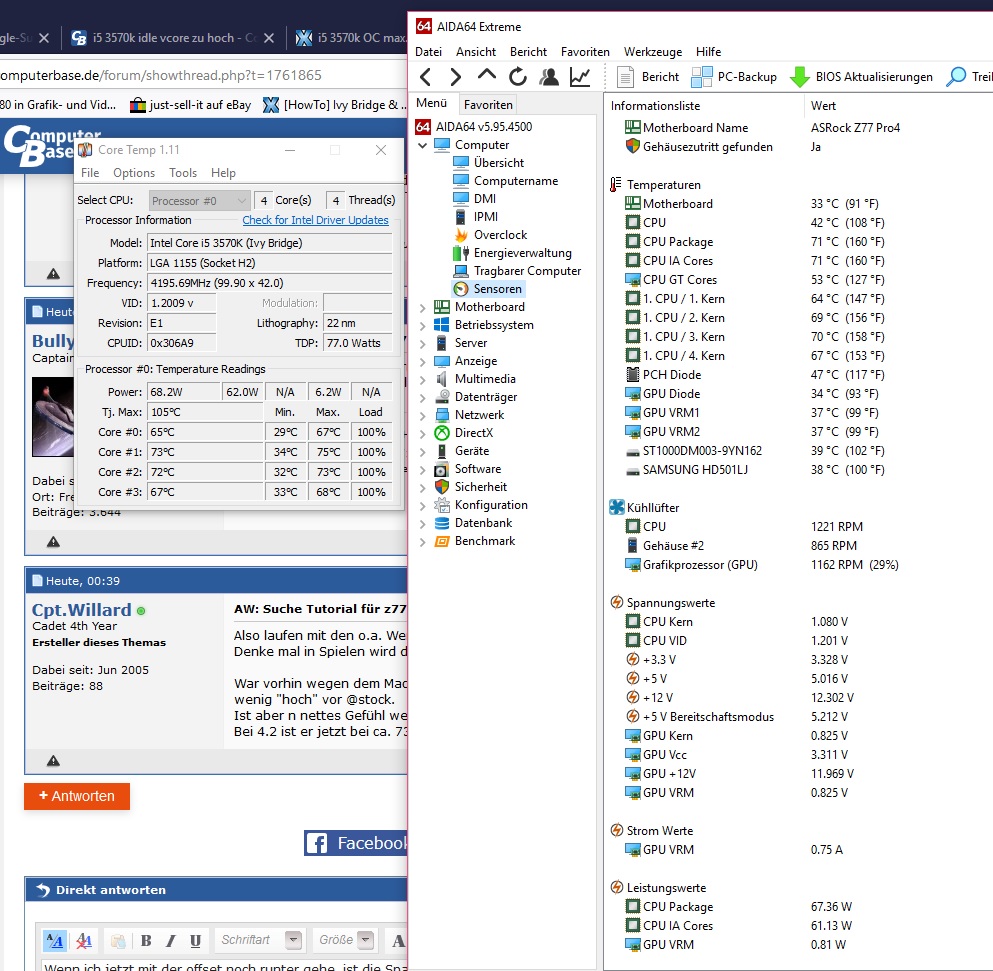Click the Facebook share button
The width and height of the screenshot is (993, 971).
tap(356, 843)
